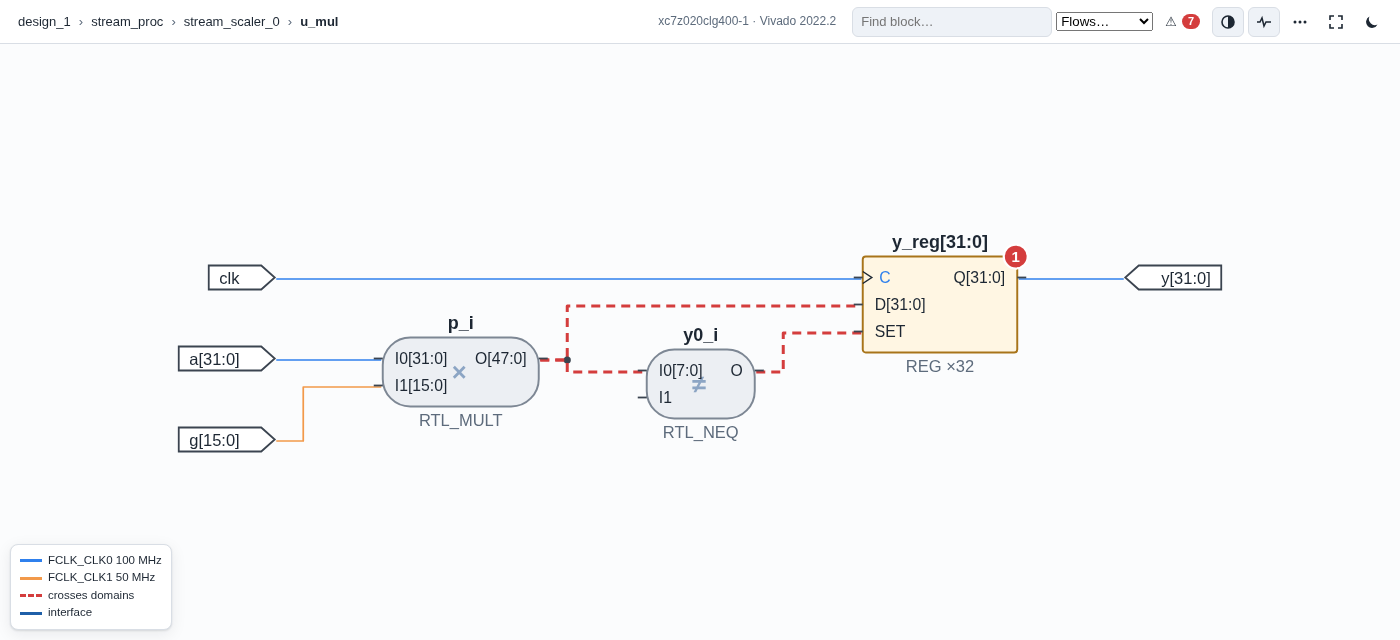This screenshot has width=1400, height=640.
Task: Click the RTL_MULT type label
Action: 461,421
